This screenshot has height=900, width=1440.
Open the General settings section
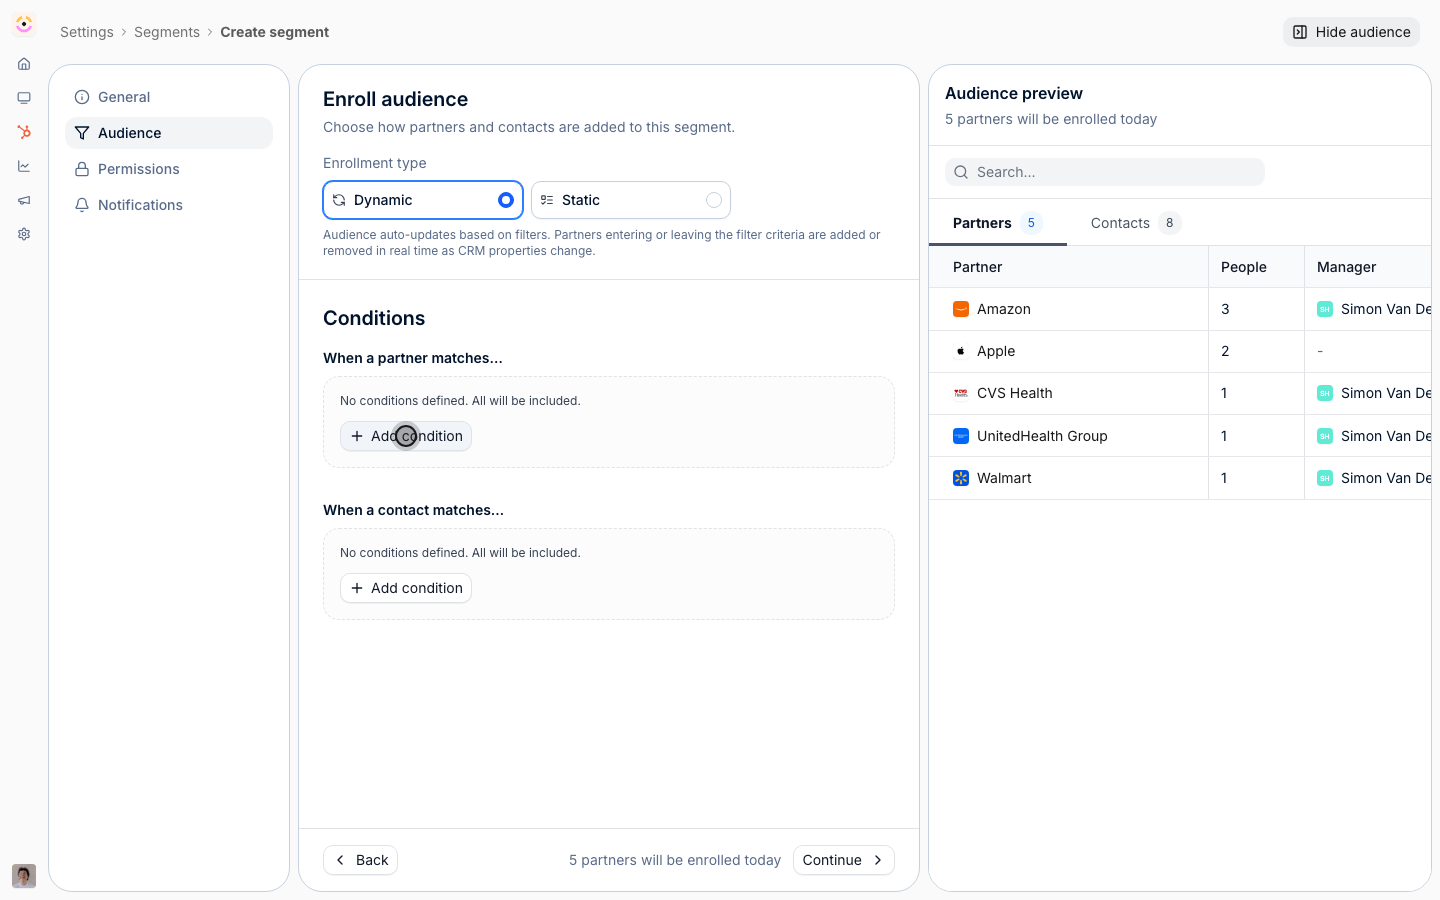[x=169, y=97]
